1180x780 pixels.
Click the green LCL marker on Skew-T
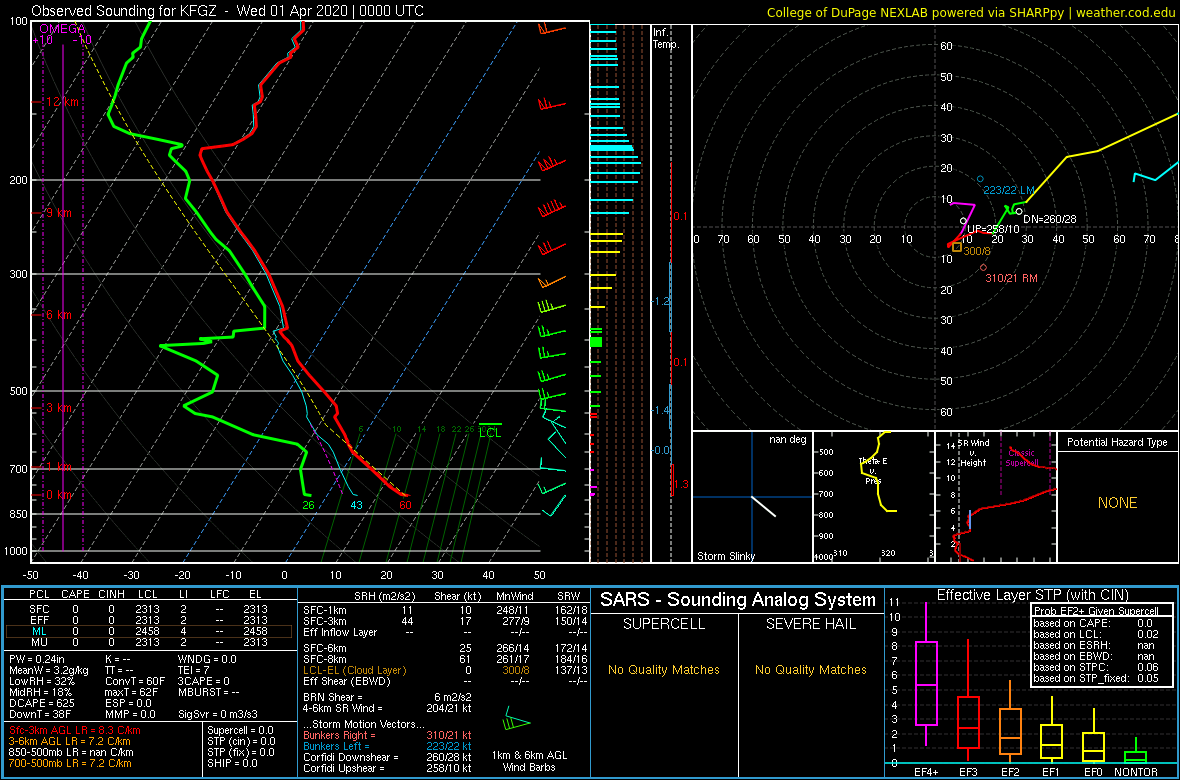(490, 429)
